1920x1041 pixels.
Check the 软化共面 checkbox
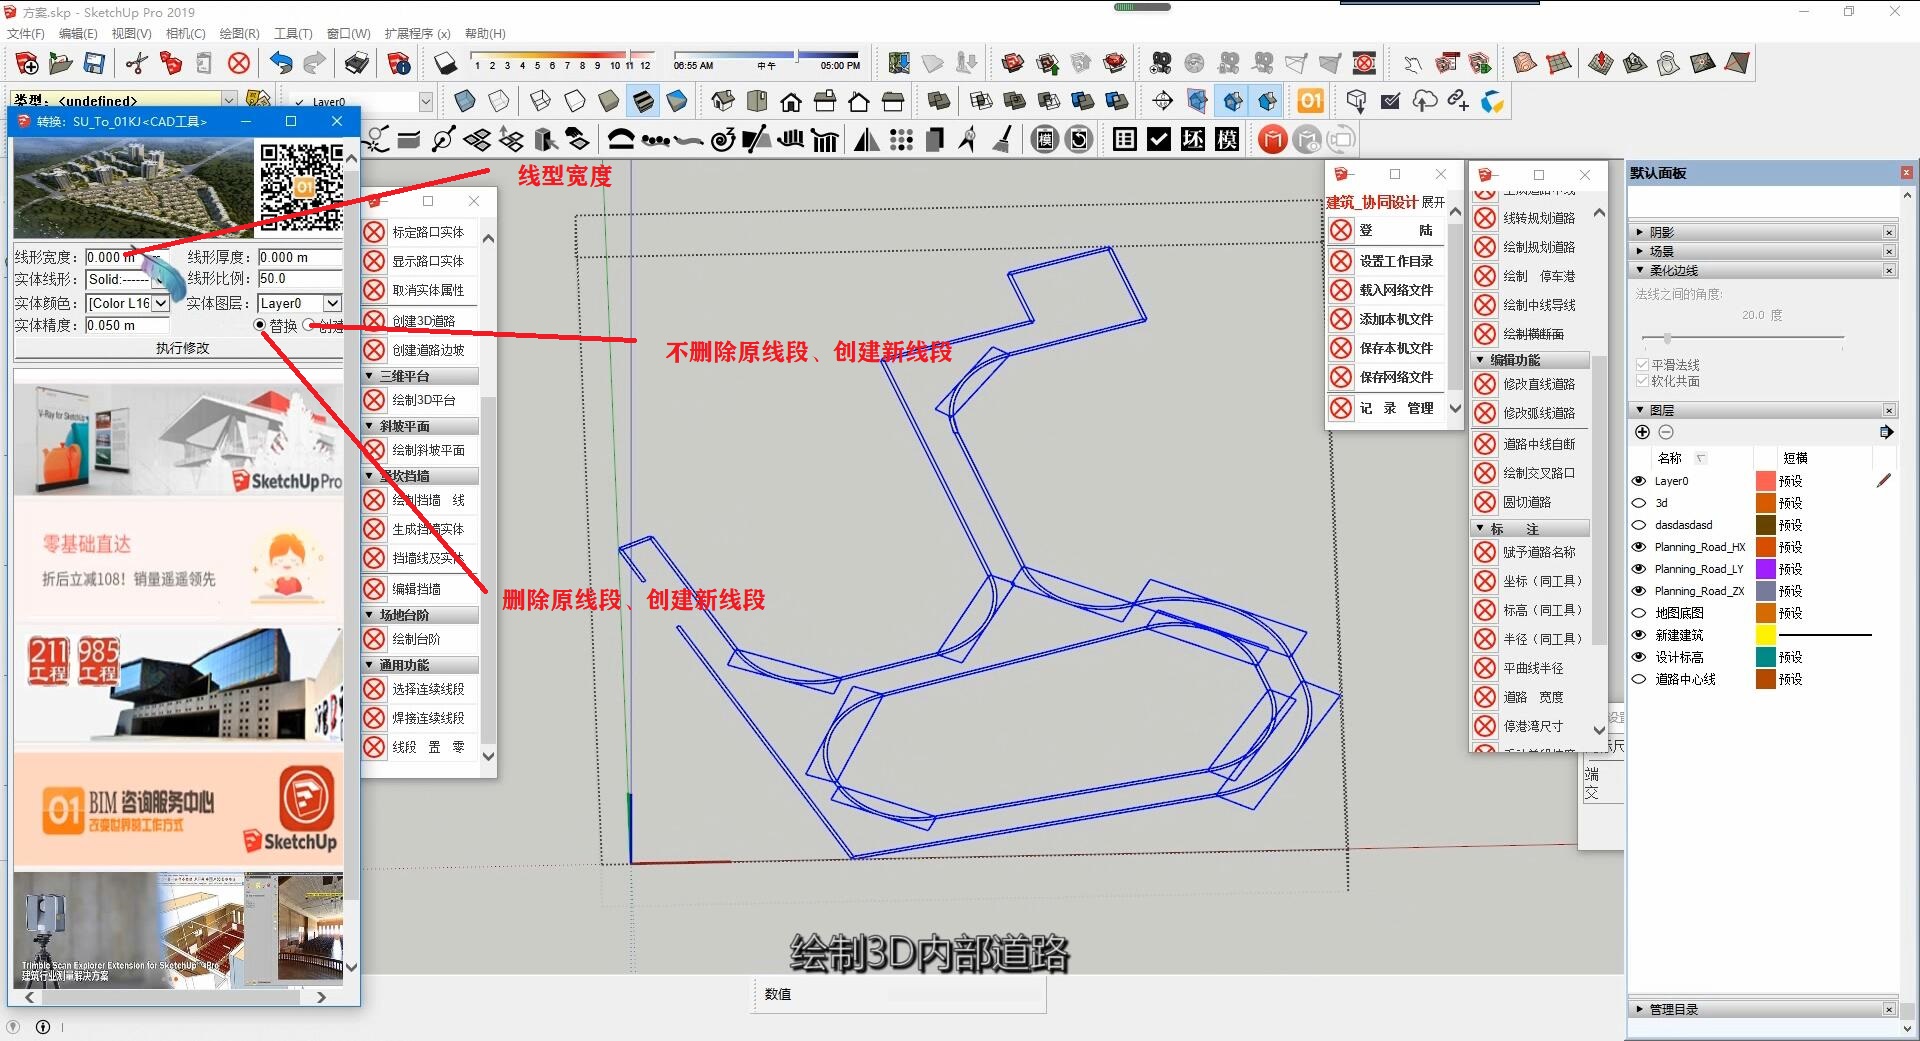(1642, 381)
